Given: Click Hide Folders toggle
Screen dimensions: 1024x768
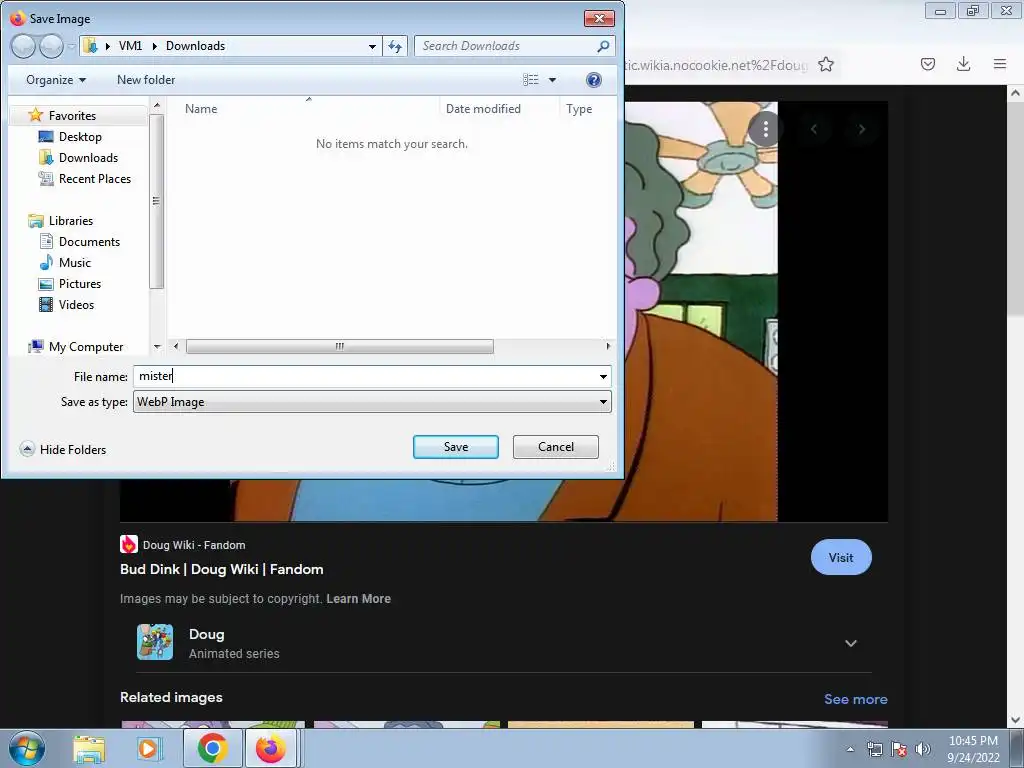Looking at the screenshot, I should tap(63, 449).
